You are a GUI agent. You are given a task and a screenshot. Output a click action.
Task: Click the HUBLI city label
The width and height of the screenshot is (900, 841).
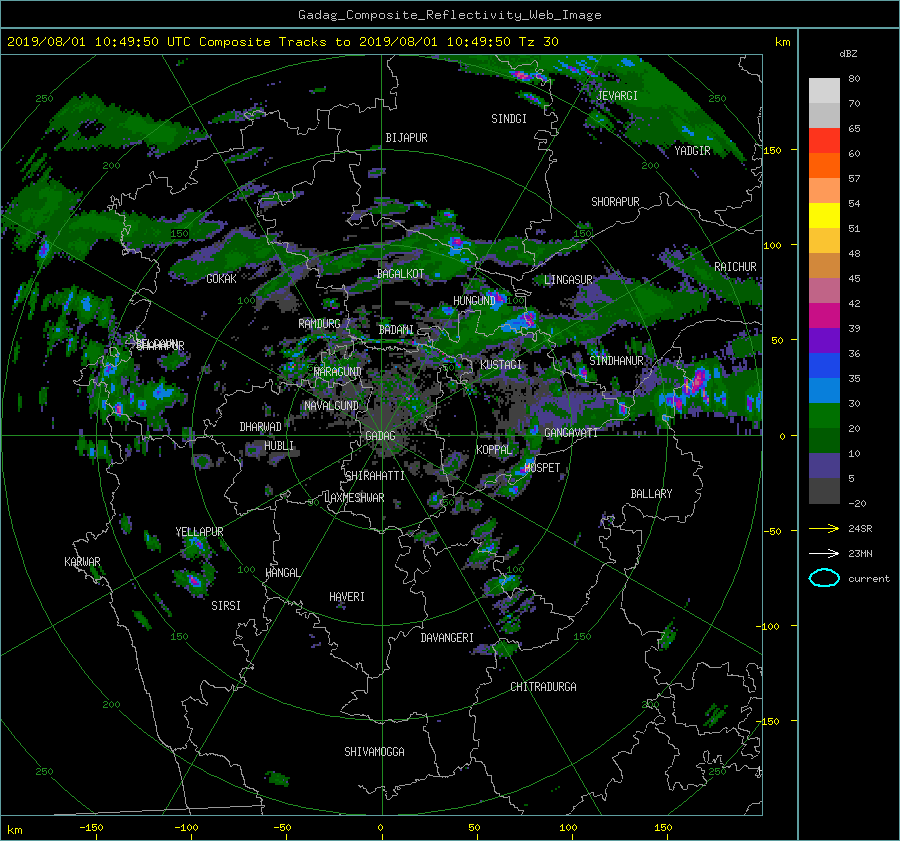(x=279, y=446)
